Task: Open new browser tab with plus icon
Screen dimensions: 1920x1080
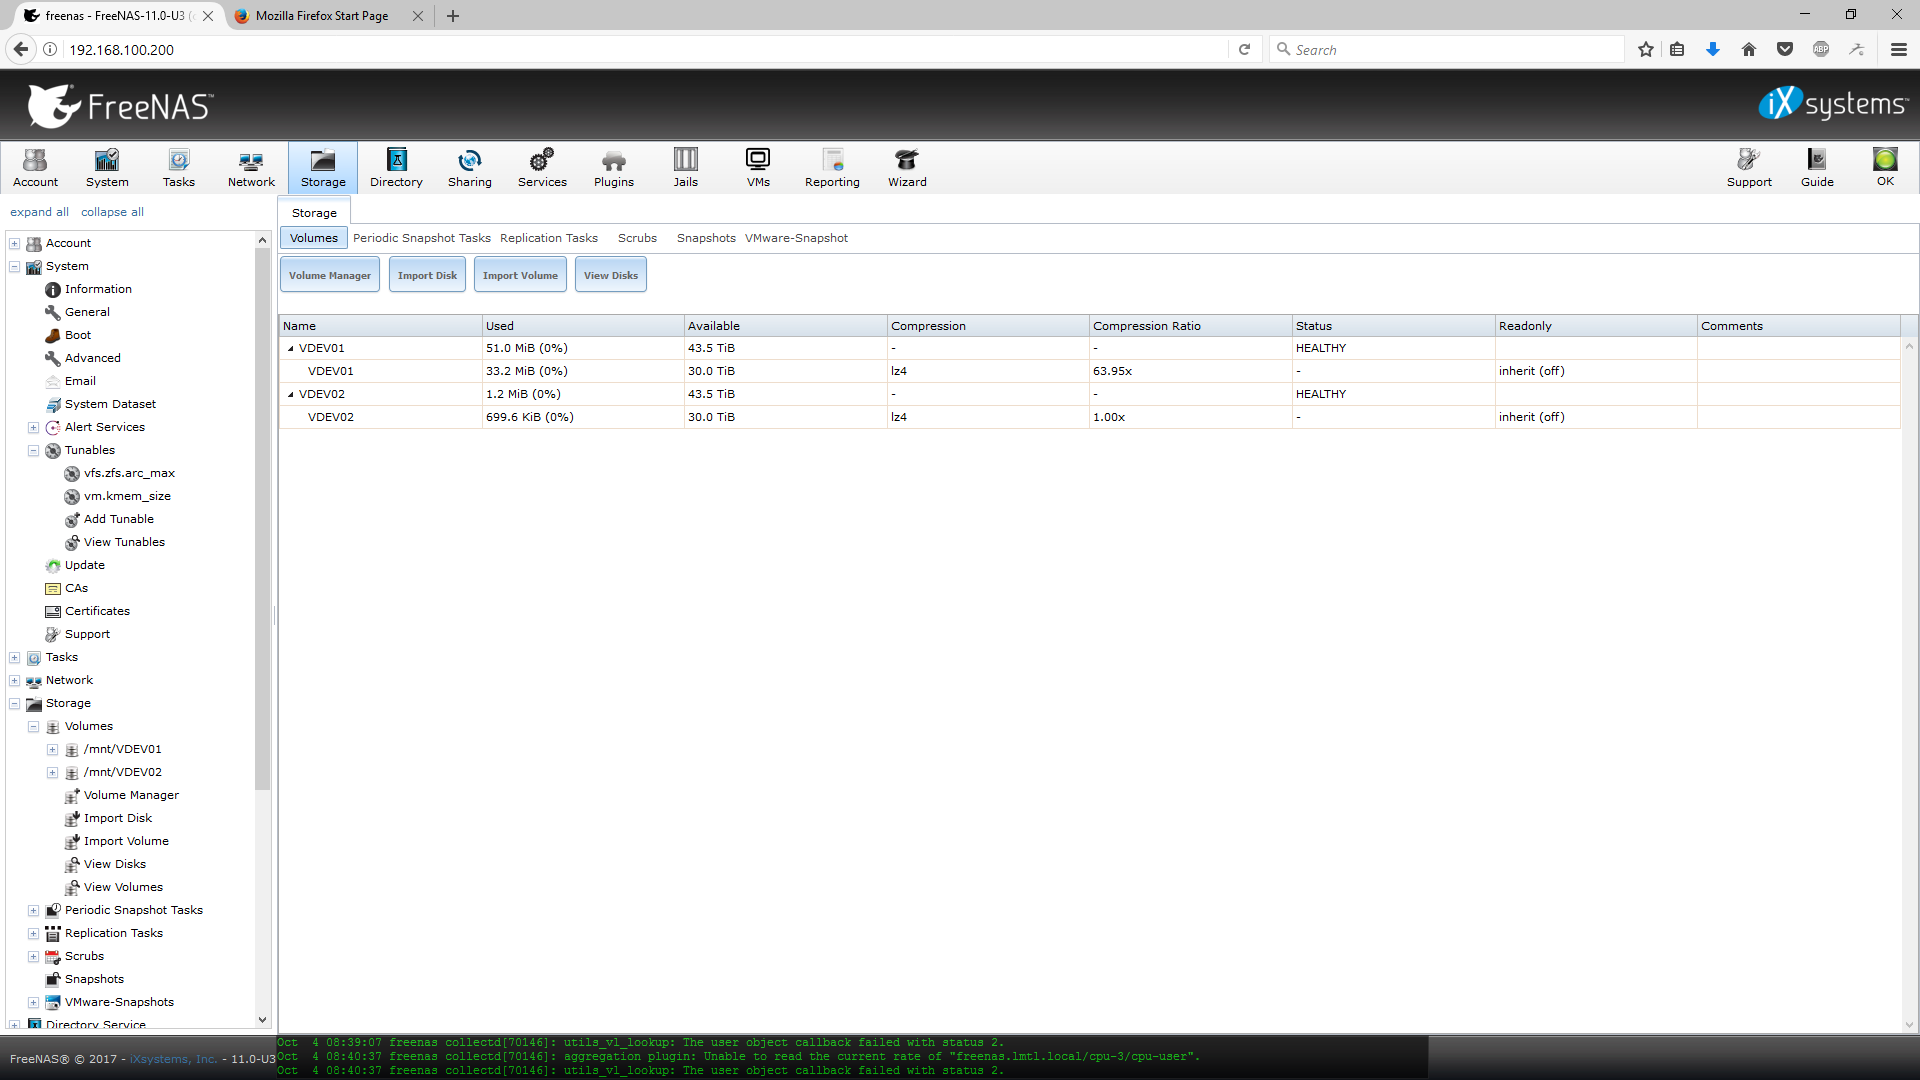Action: 453,16
